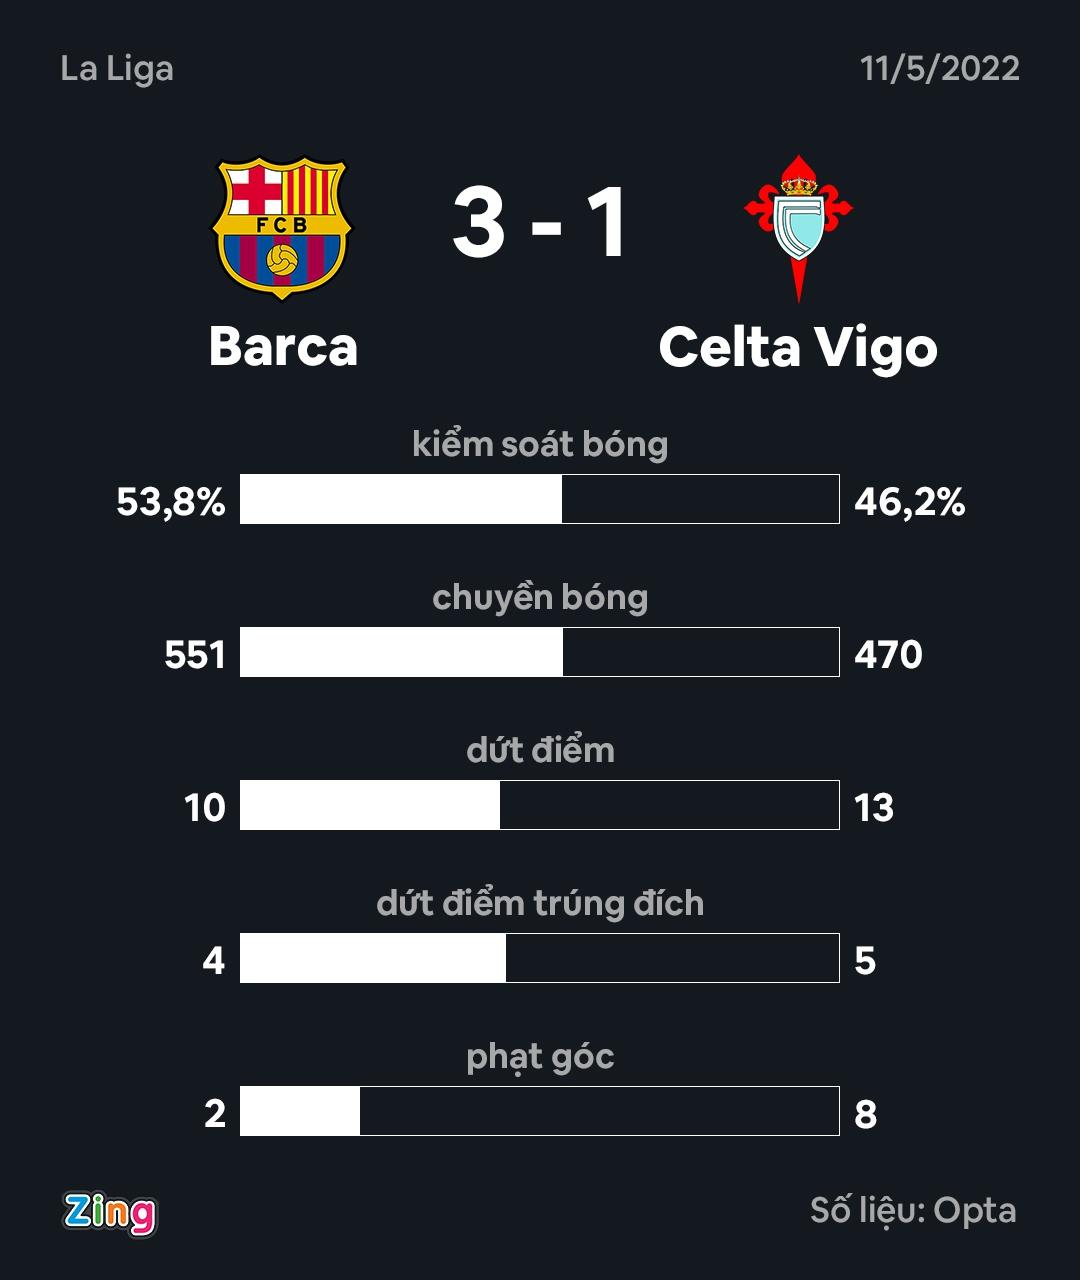Click the La Liga label
1080x1280 pixels.
coord(117,69)
